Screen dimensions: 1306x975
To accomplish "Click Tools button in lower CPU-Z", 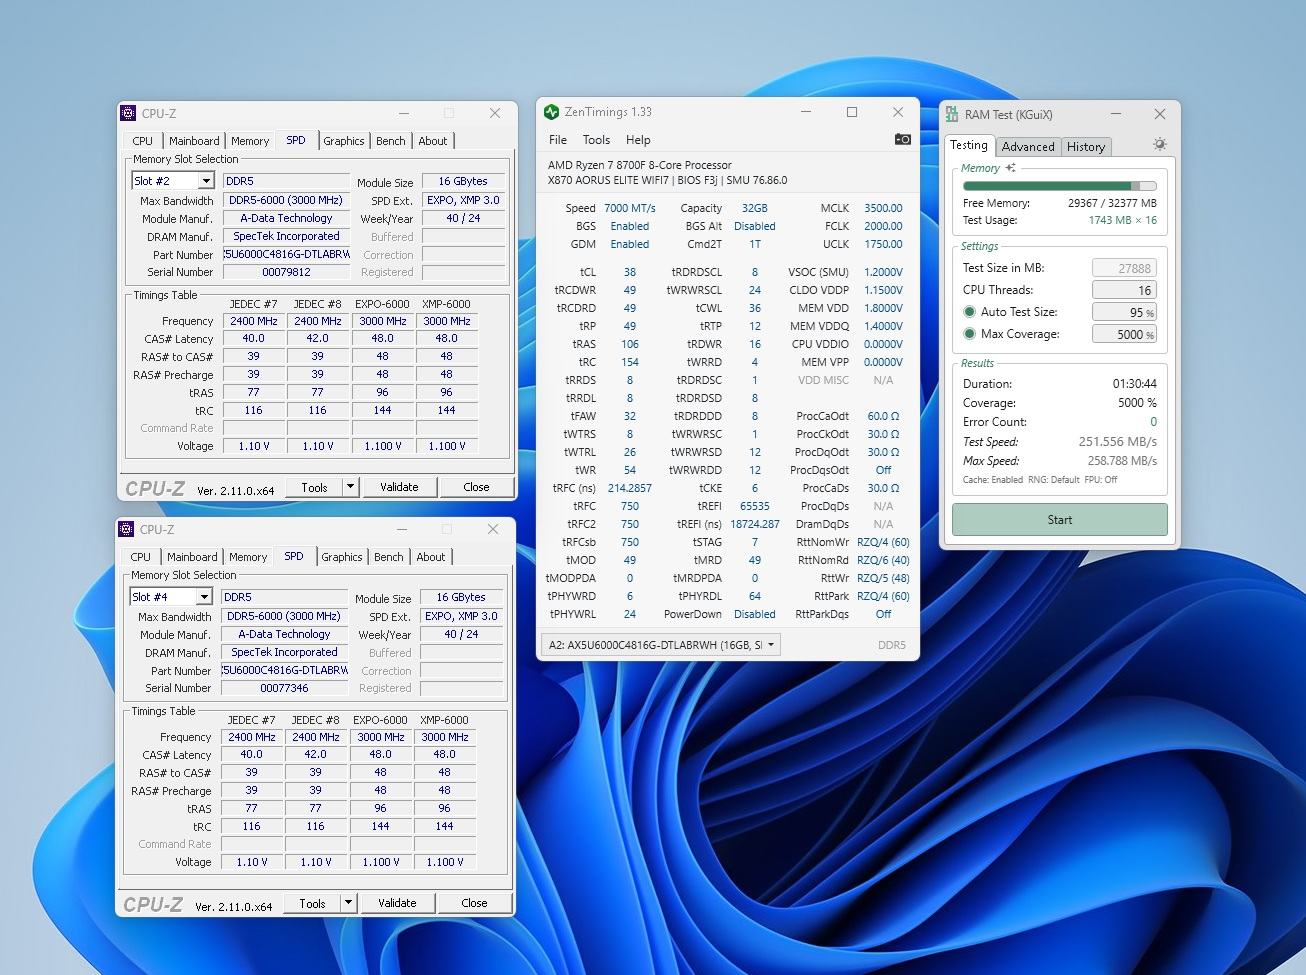I will 312,903.
